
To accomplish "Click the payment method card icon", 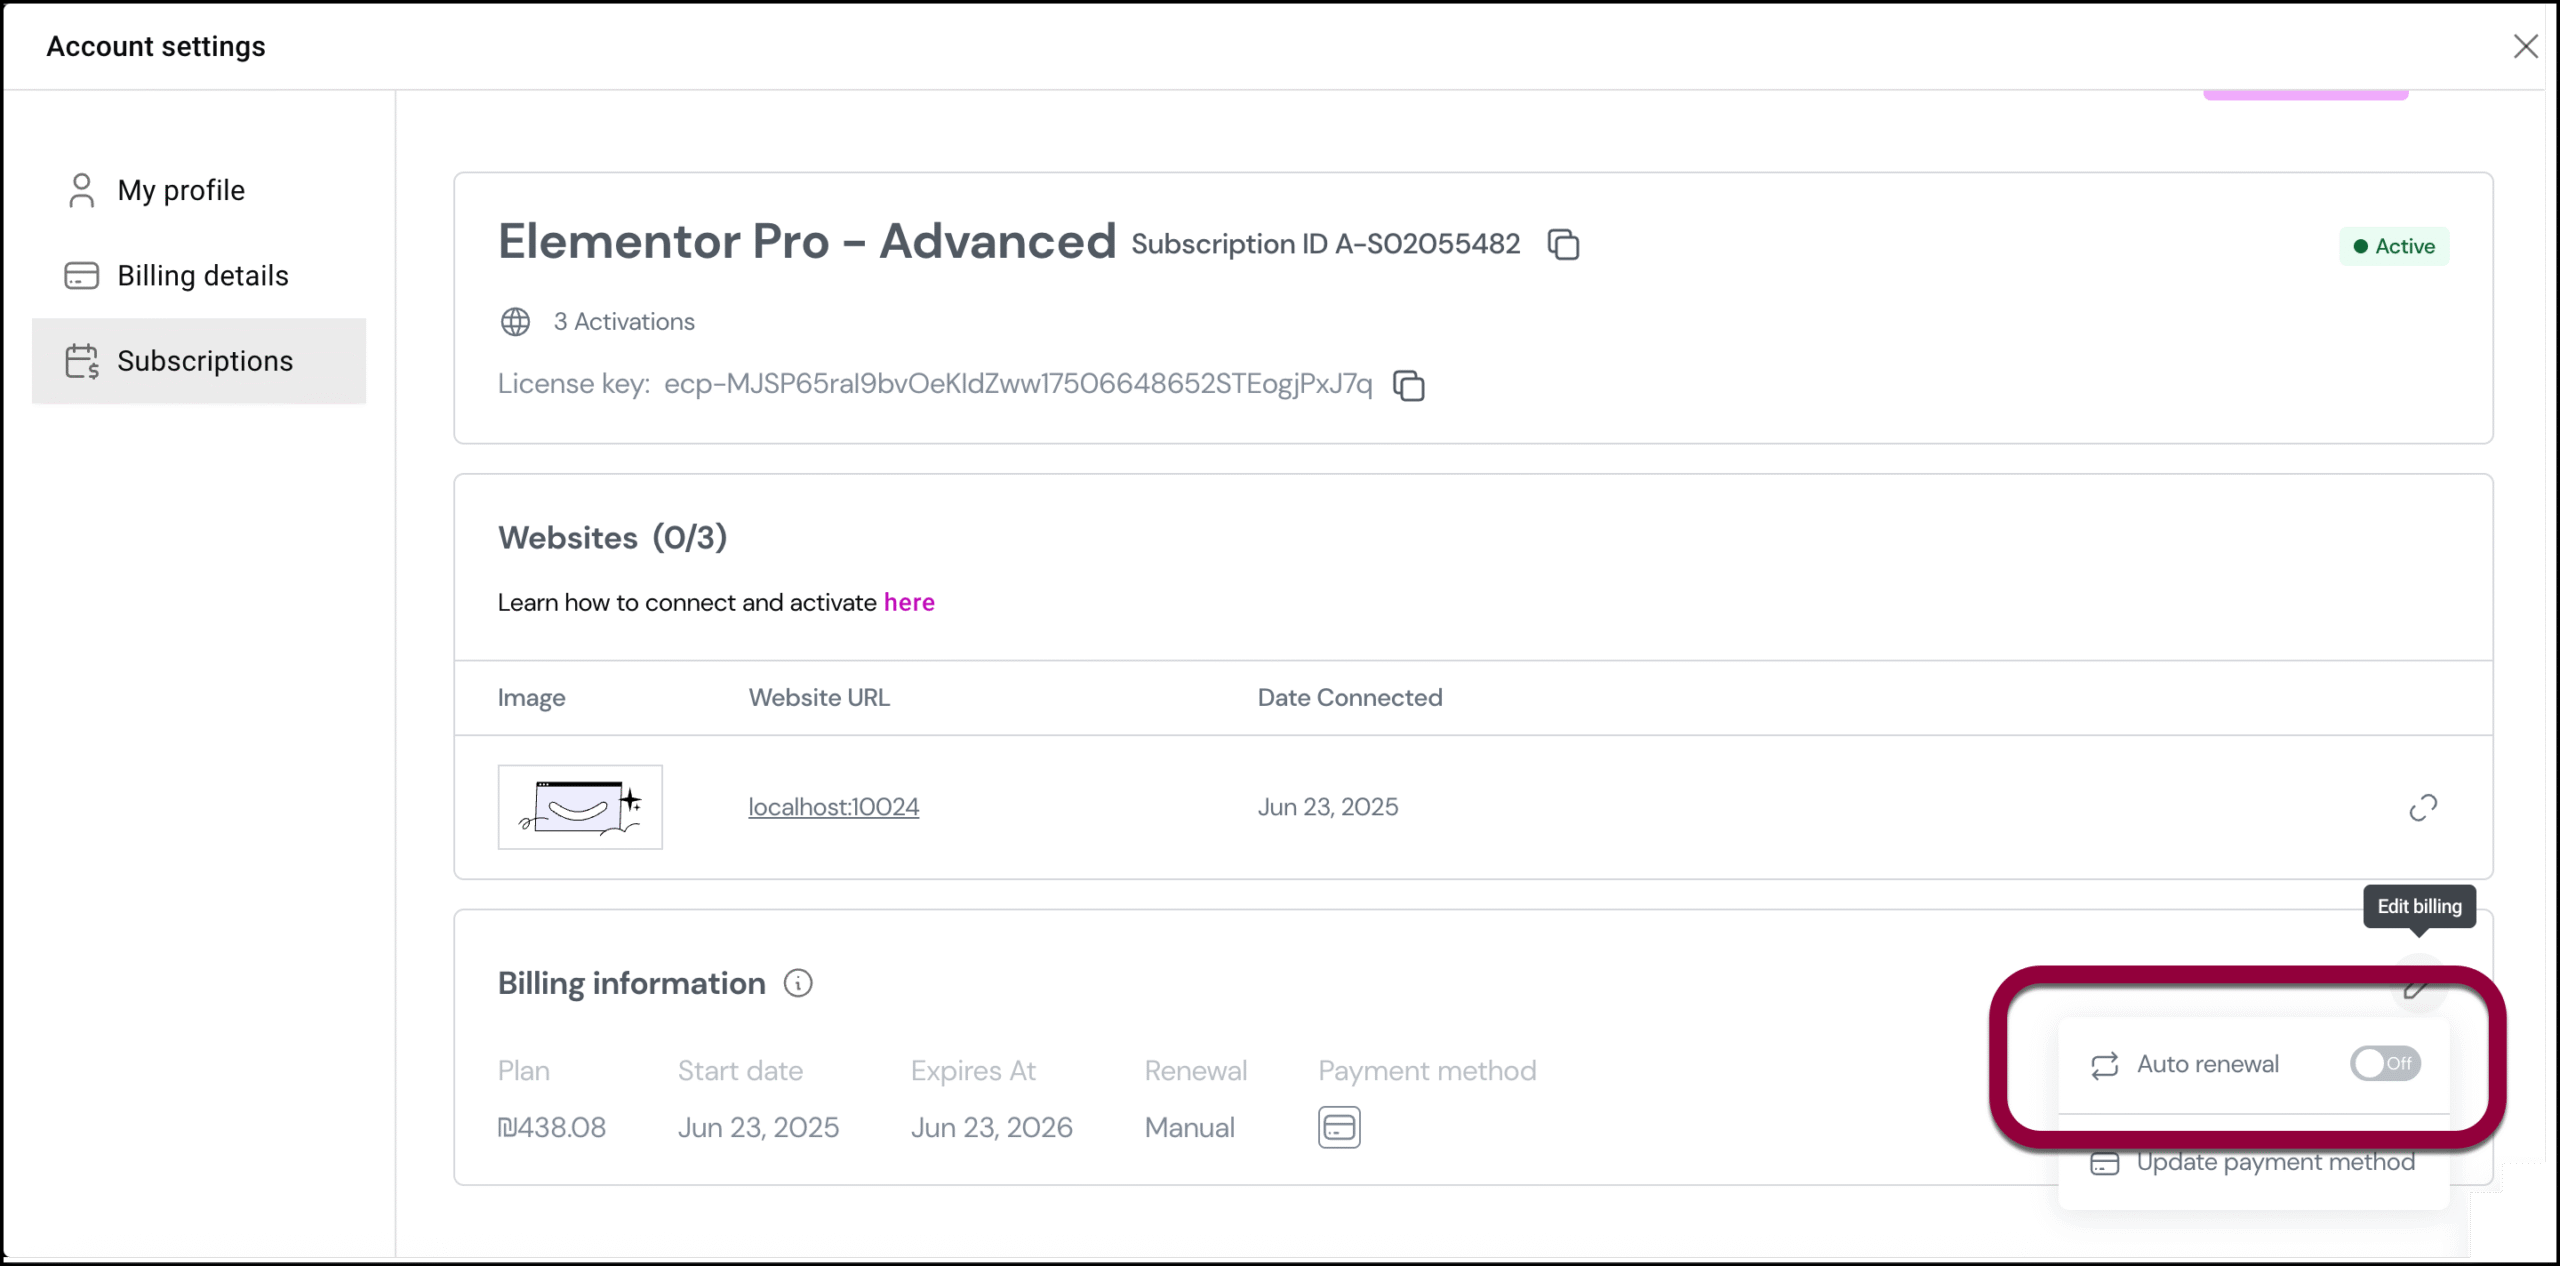I will pos(1339,1127).
